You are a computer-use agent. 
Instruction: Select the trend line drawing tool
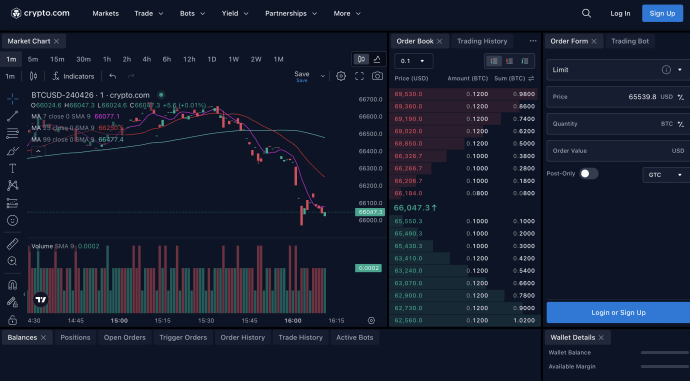pos(12,116)
